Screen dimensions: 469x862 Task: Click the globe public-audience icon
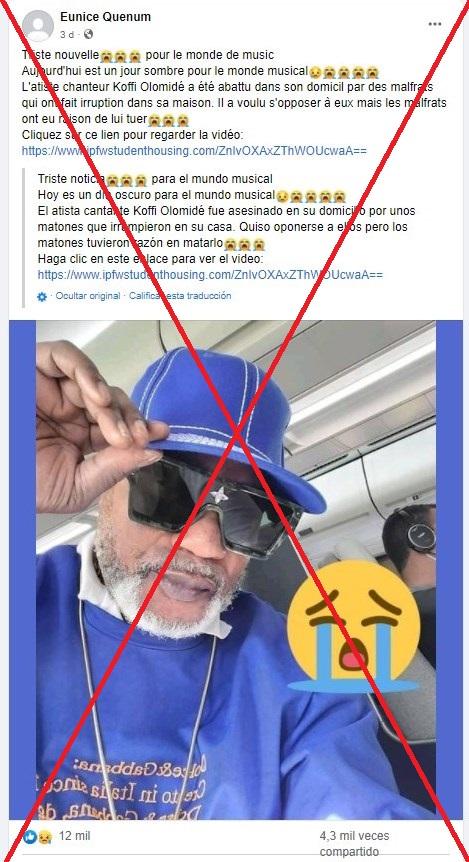point(88,35)
